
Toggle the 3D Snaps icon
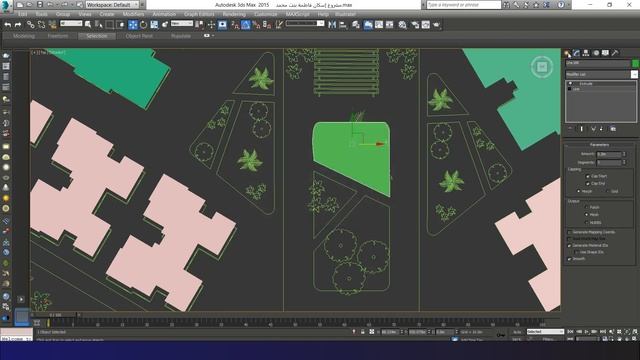pyautogui.click(x=235, y=25)
